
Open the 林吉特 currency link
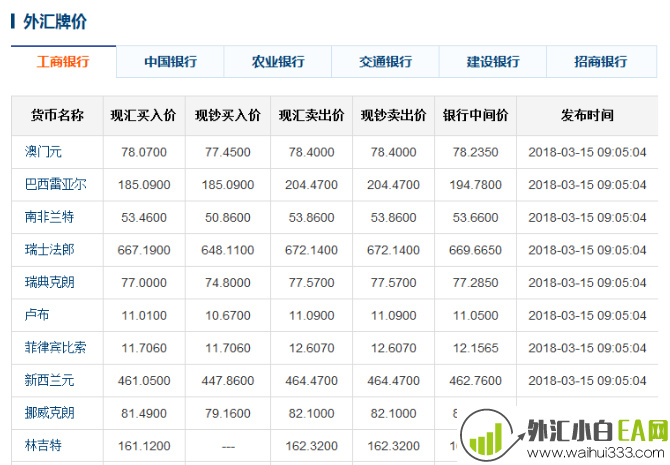pos(43,445)
